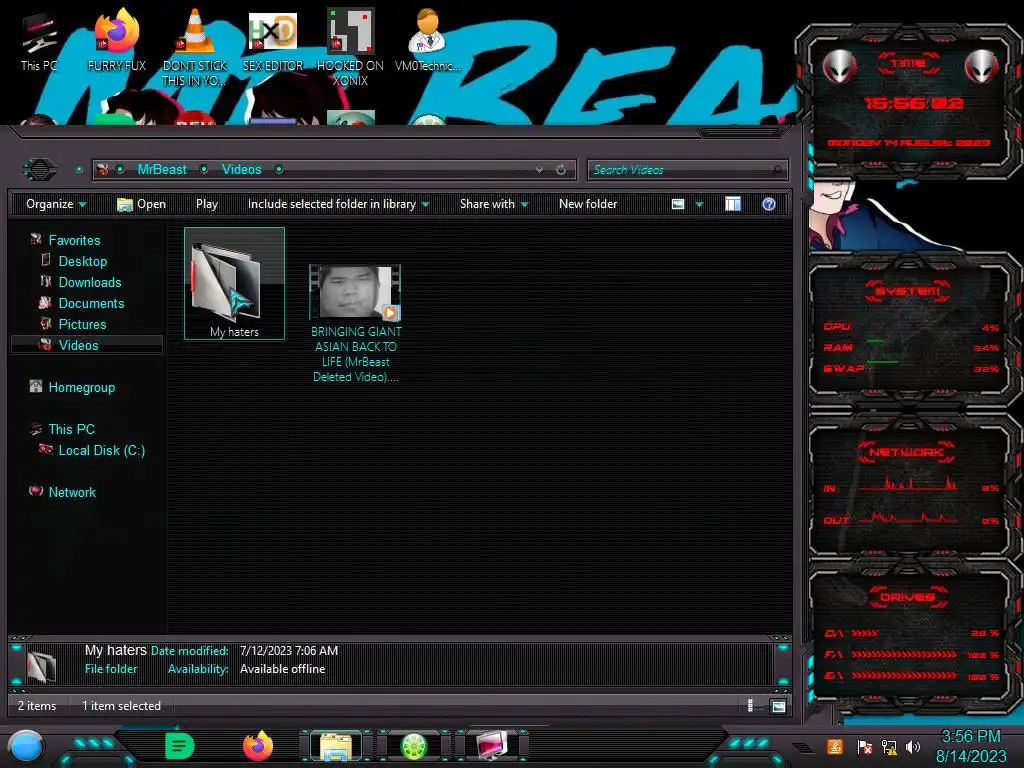Select BRINGING GIANT ASIAN BACK TO LIFE video
Screen dimensions: 1024x768
(x=355, y=324)
